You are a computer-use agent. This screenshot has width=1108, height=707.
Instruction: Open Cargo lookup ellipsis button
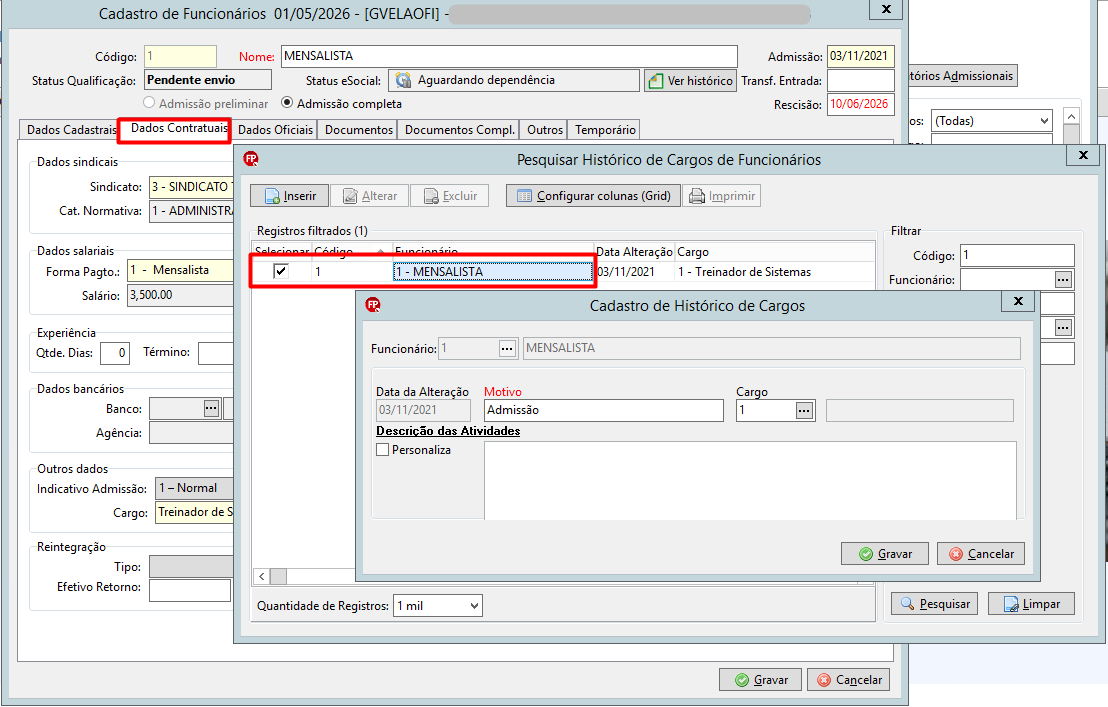tap(804, 410)
